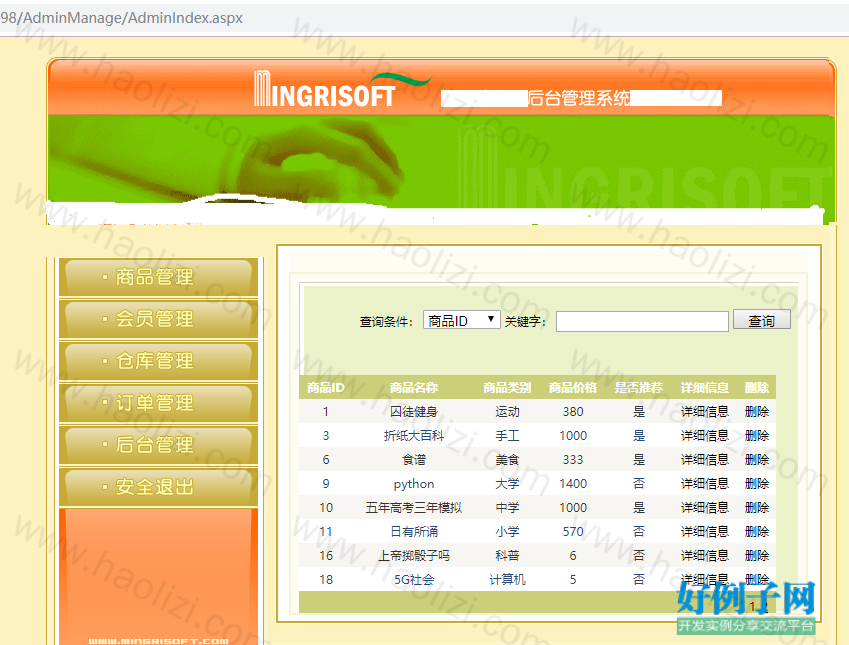Click the 是否推荐 column header
This screenshot has width=849, height=645.
pyautogui.click(x=638, y=388)
